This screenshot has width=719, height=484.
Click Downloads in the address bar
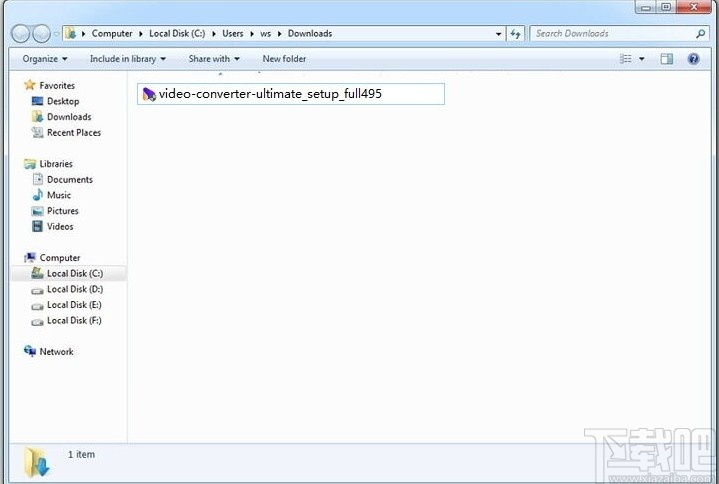pyautogui.click(x=310, y=33)
